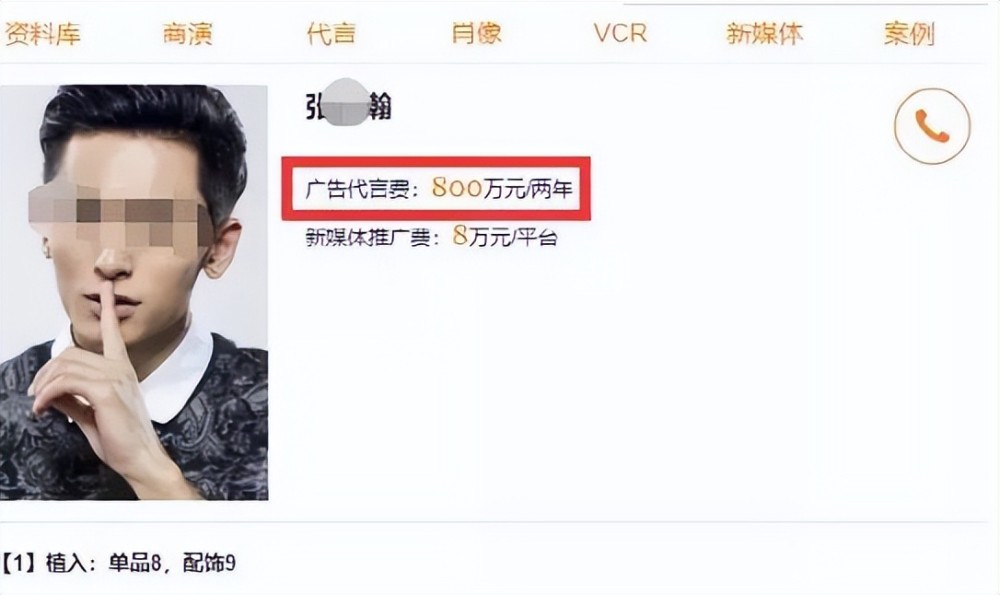Switch to the 商演 tab
Screen dimensions: 1000x595
(x=188, y=34)
